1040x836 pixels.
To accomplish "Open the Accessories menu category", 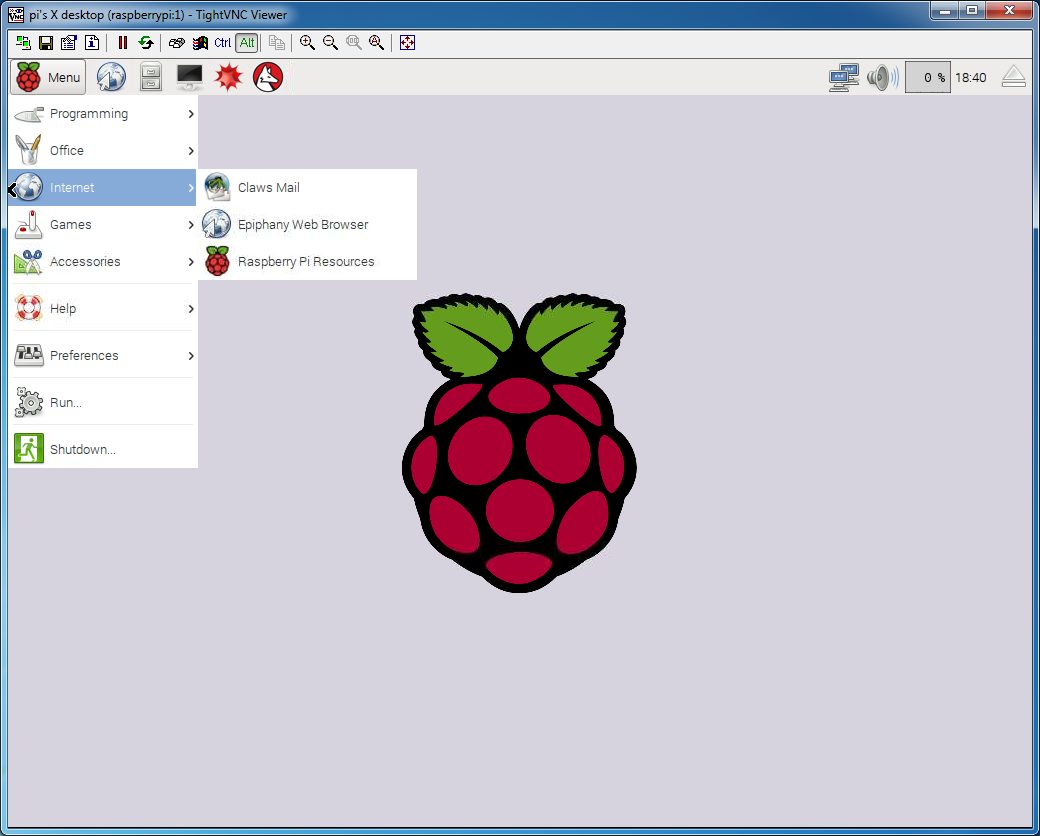I will [103, 261].
